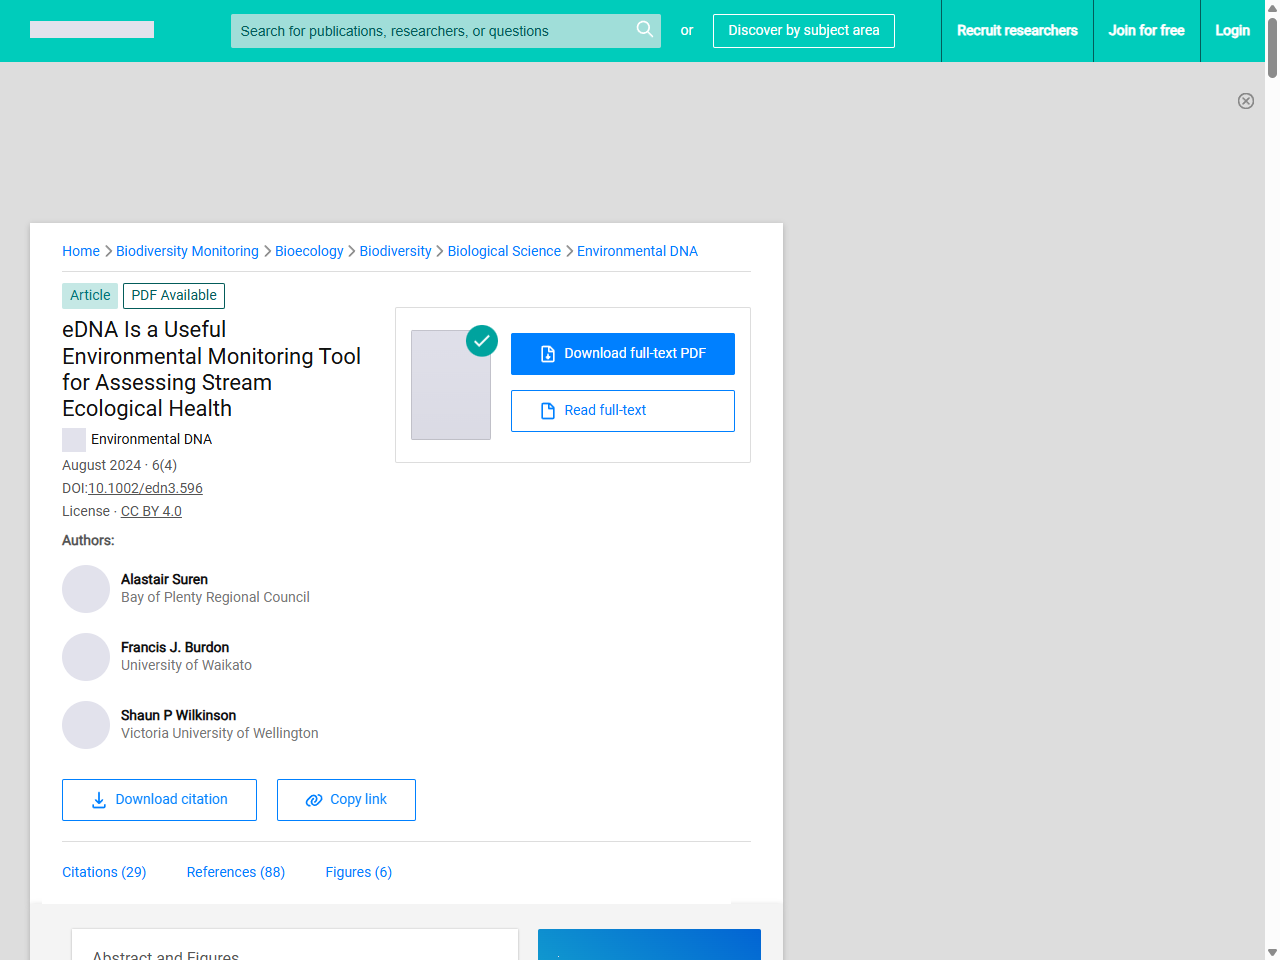Viewport: 1280px width, 960px height.
Task: Open Recruit researchers page
Action: (1017, 31)
